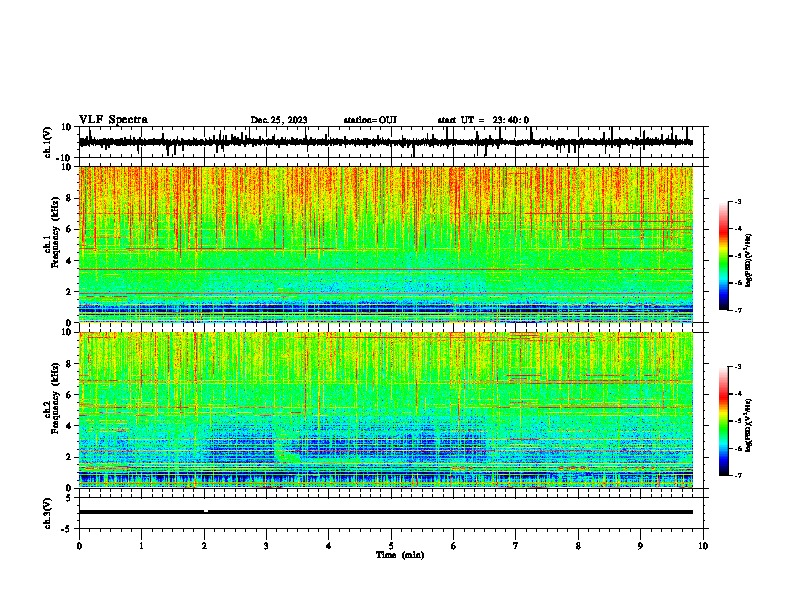Viewport: 792px width, 612px height.
Task: Click the 'ch.3(V)' axis label
Action: tap(48, 513)
